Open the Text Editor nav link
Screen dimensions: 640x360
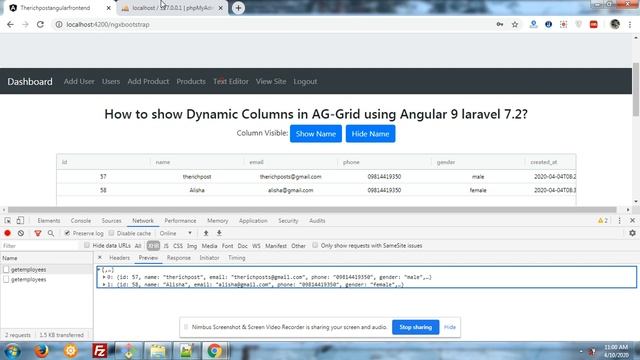[x=231, y=81]
